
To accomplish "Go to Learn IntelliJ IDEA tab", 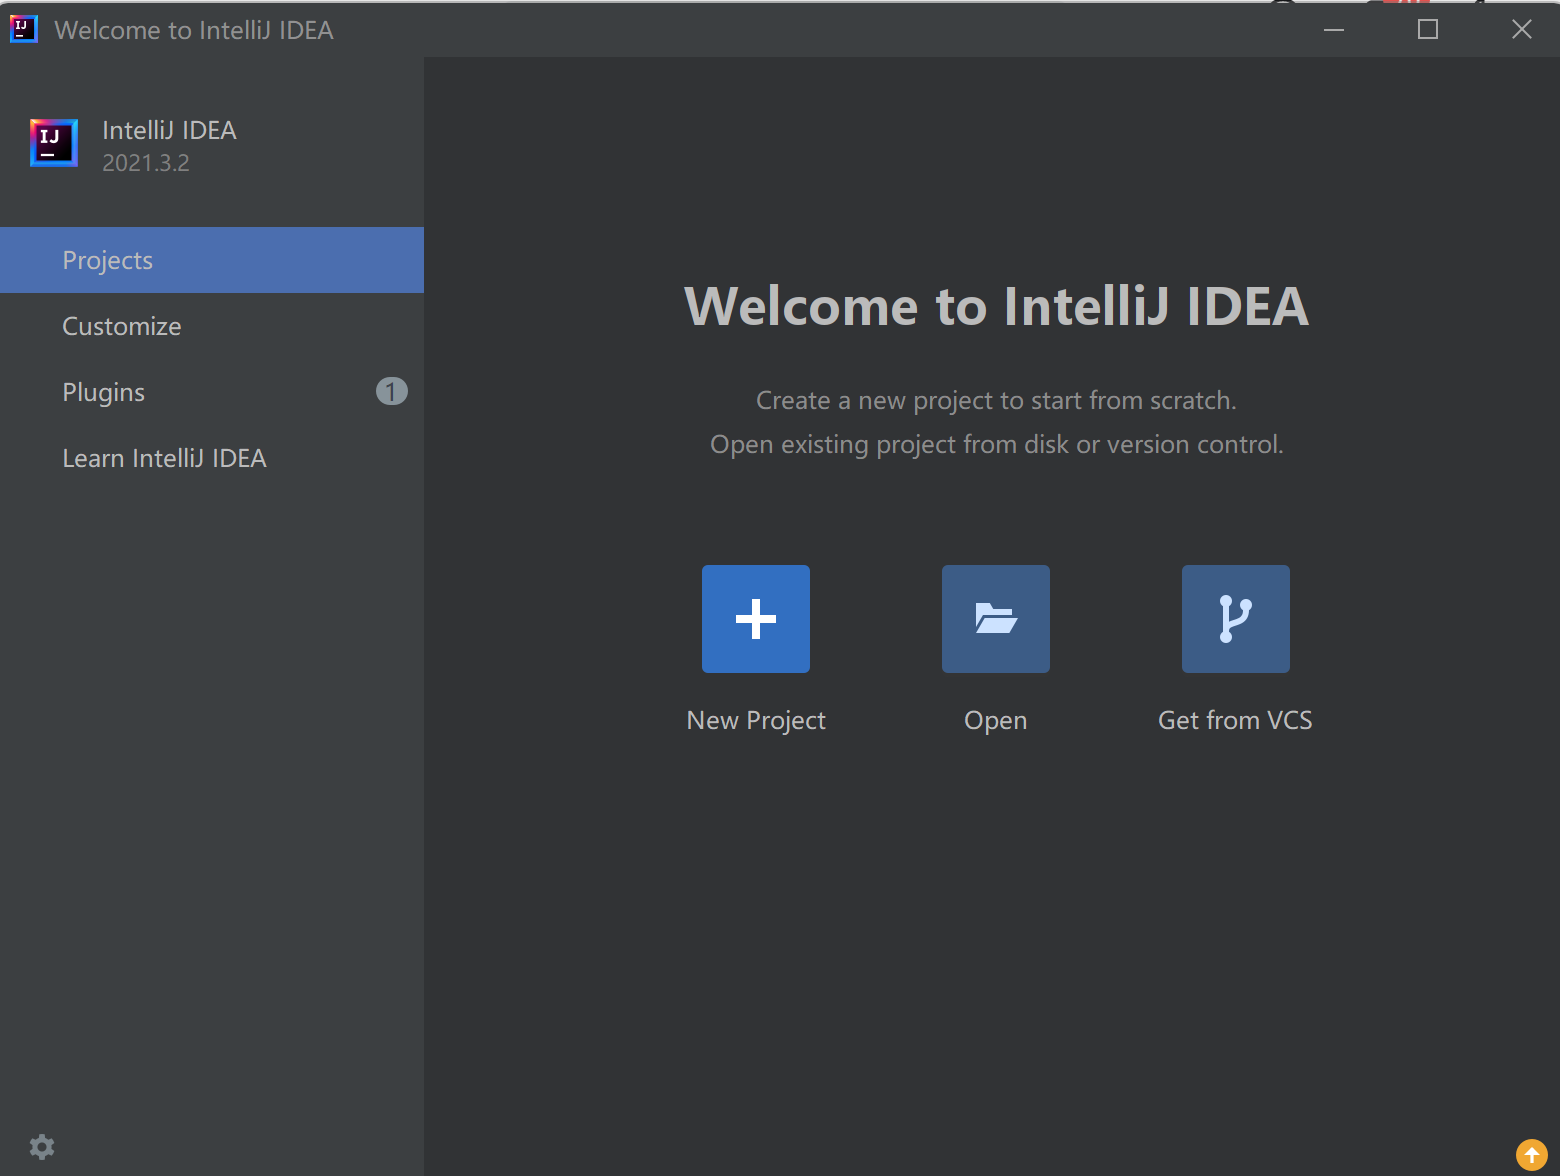I will tap(212, 458).
